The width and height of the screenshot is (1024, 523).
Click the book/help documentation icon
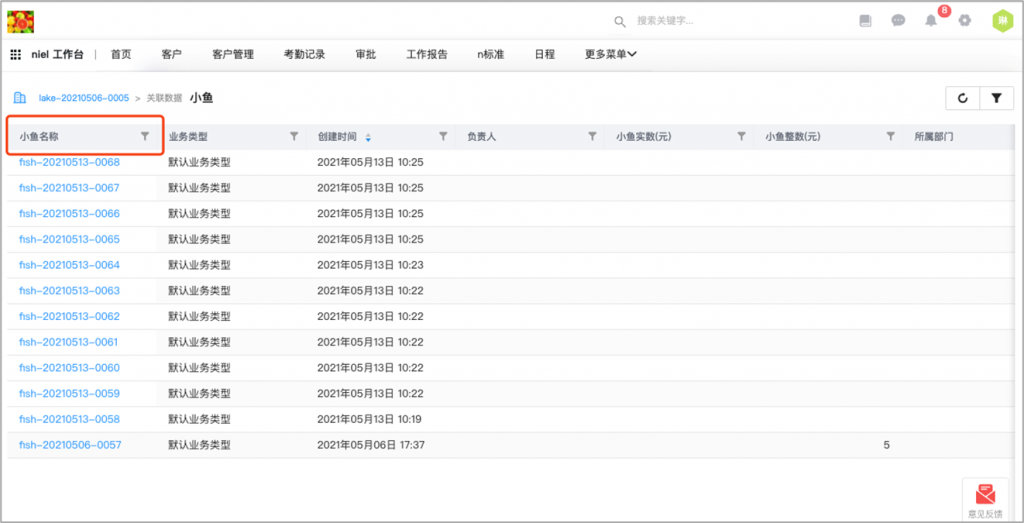click(866, 20)
